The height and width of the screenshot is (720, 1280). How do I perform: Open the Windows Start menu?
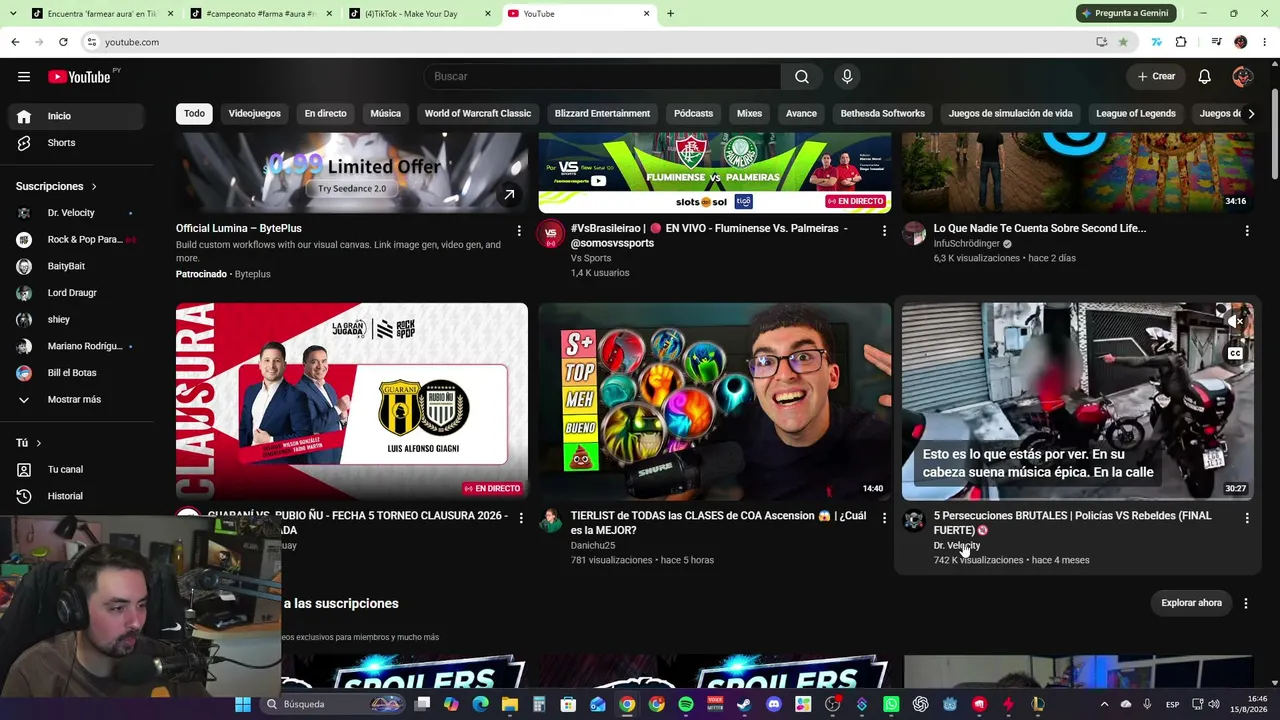[x=243, y=704]
